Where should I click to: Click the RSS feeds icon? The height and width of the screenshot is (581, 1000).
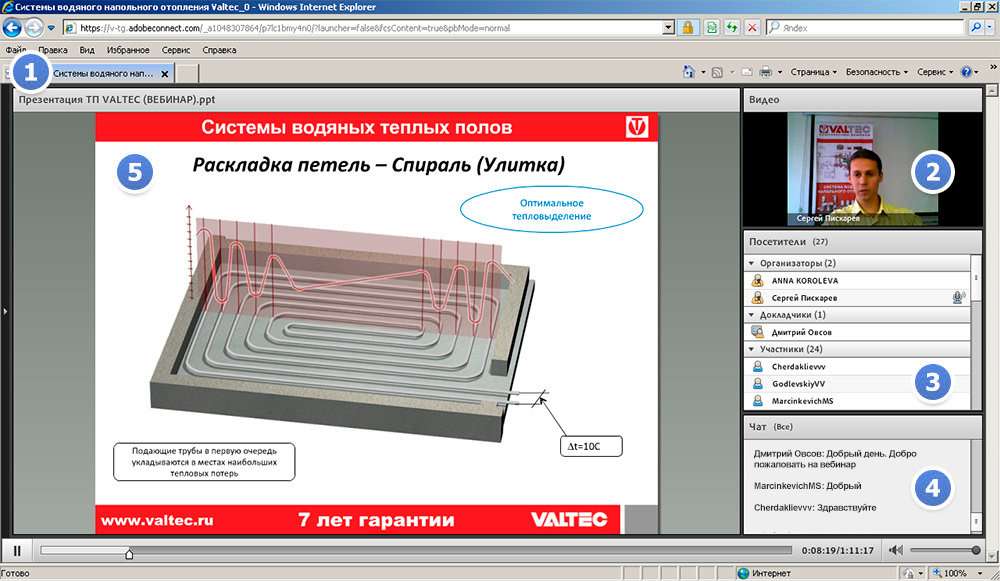pos(717,72)
